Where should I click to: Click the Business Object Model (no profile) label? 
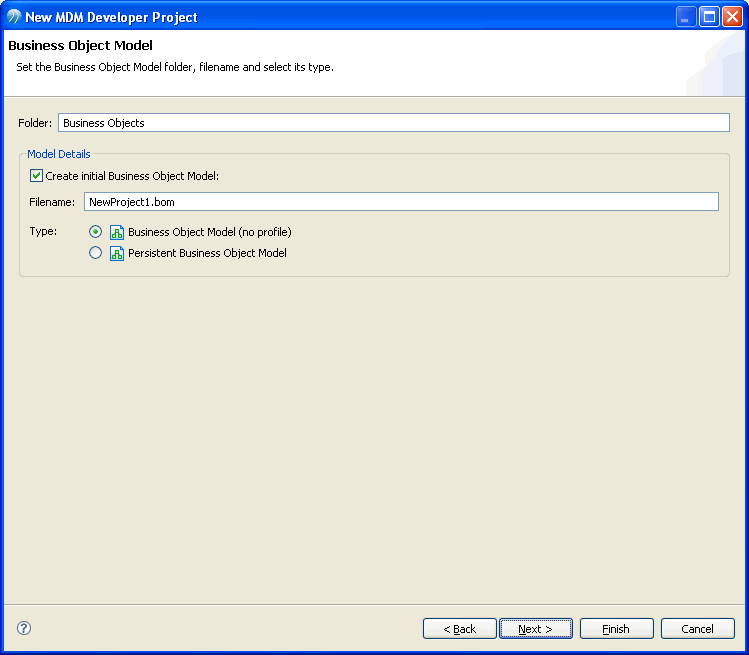(x=210, y=232)
